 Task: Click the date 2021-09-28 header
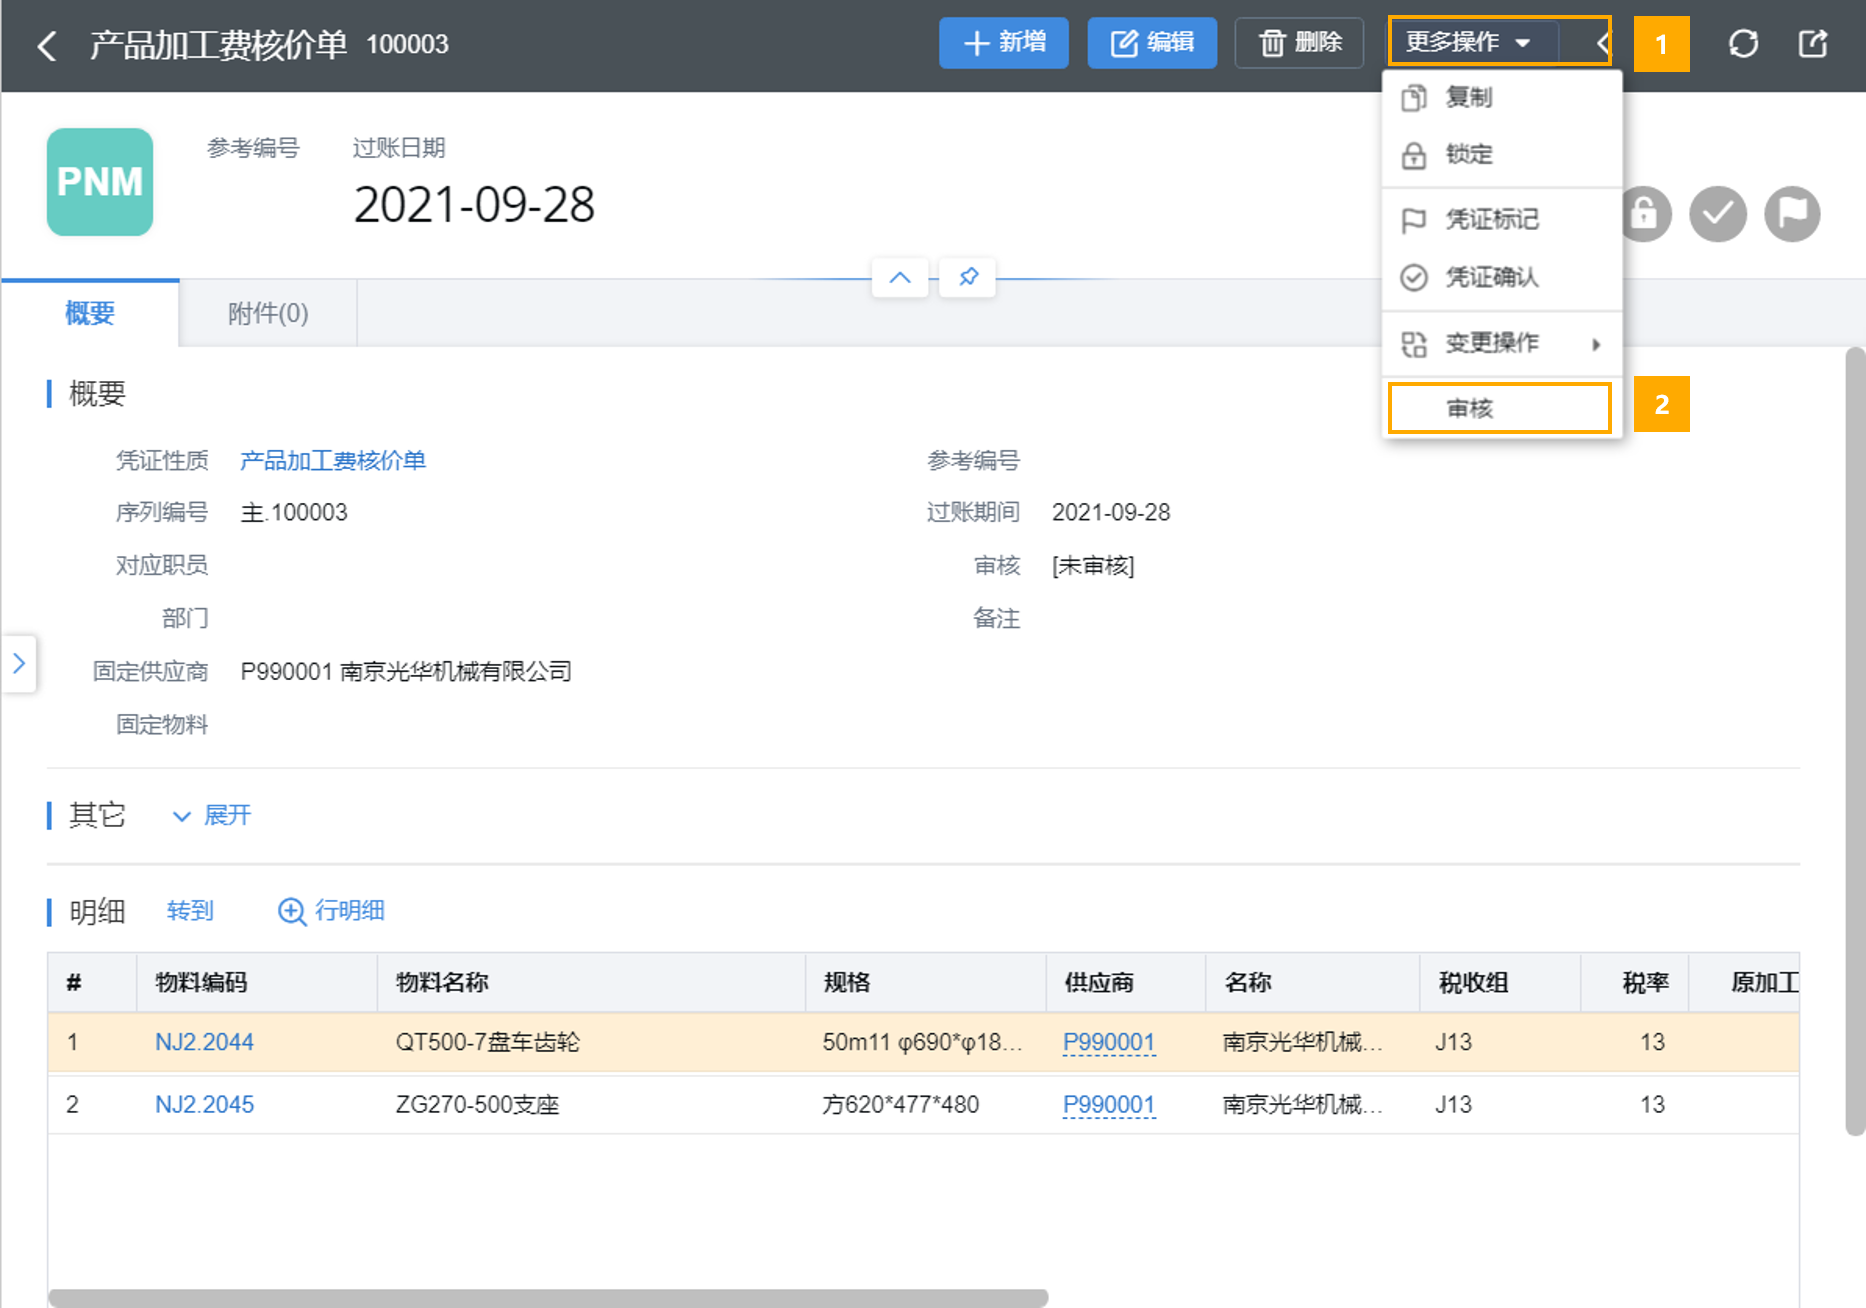(474, 204)
